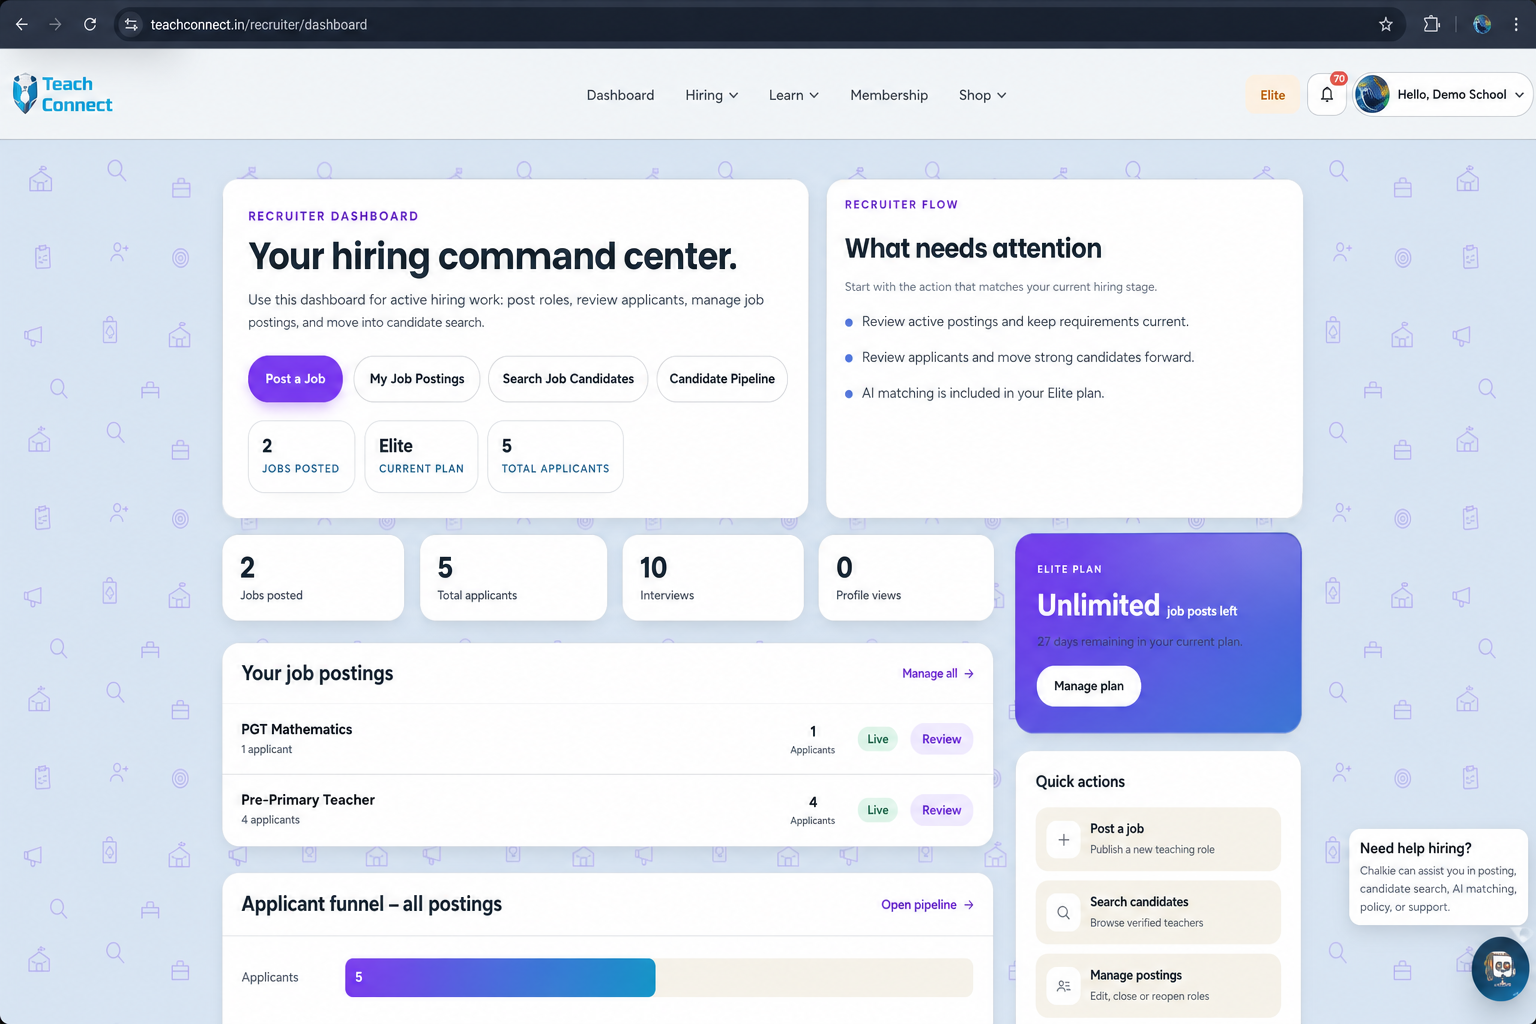Click the plus icon for Post a job

tap(1064, 840)
